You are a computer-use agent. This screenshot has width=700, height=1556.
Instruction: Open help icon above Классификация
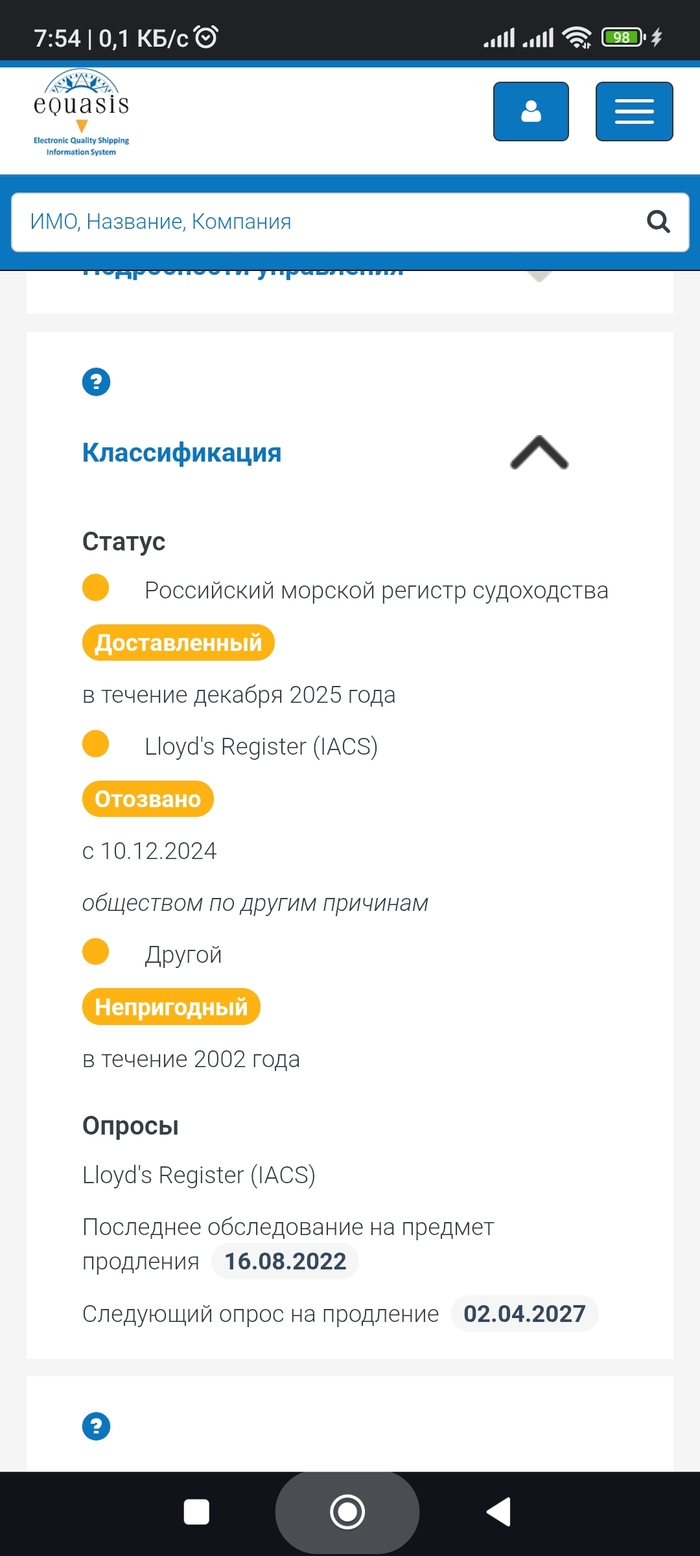(96, 381)
